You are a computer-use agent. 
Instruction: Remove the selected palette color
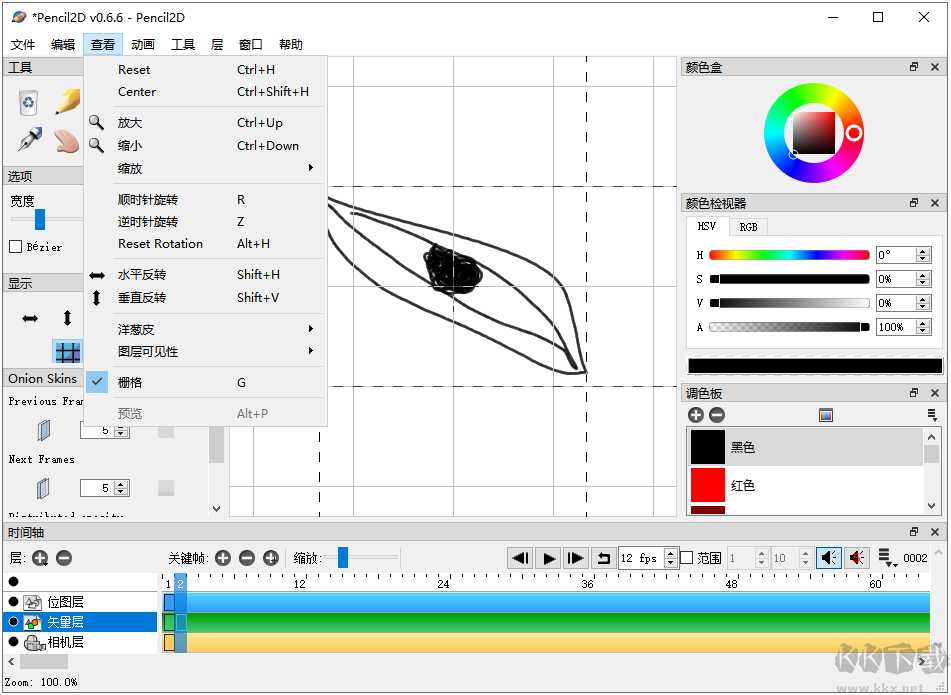[716, 414]
